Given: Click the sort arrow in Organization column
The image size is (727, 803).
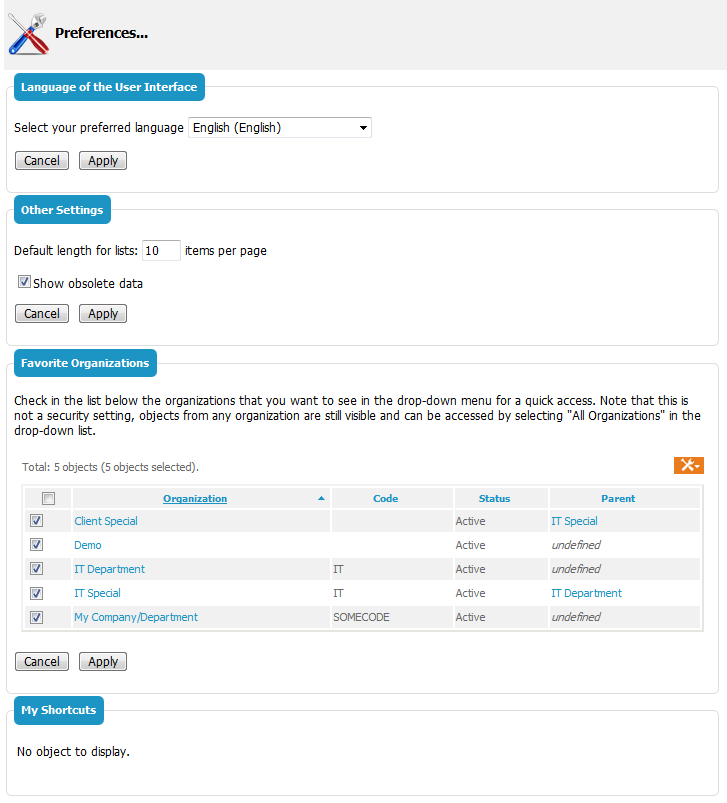Looking at the screenshot, I should click(321, 498).
